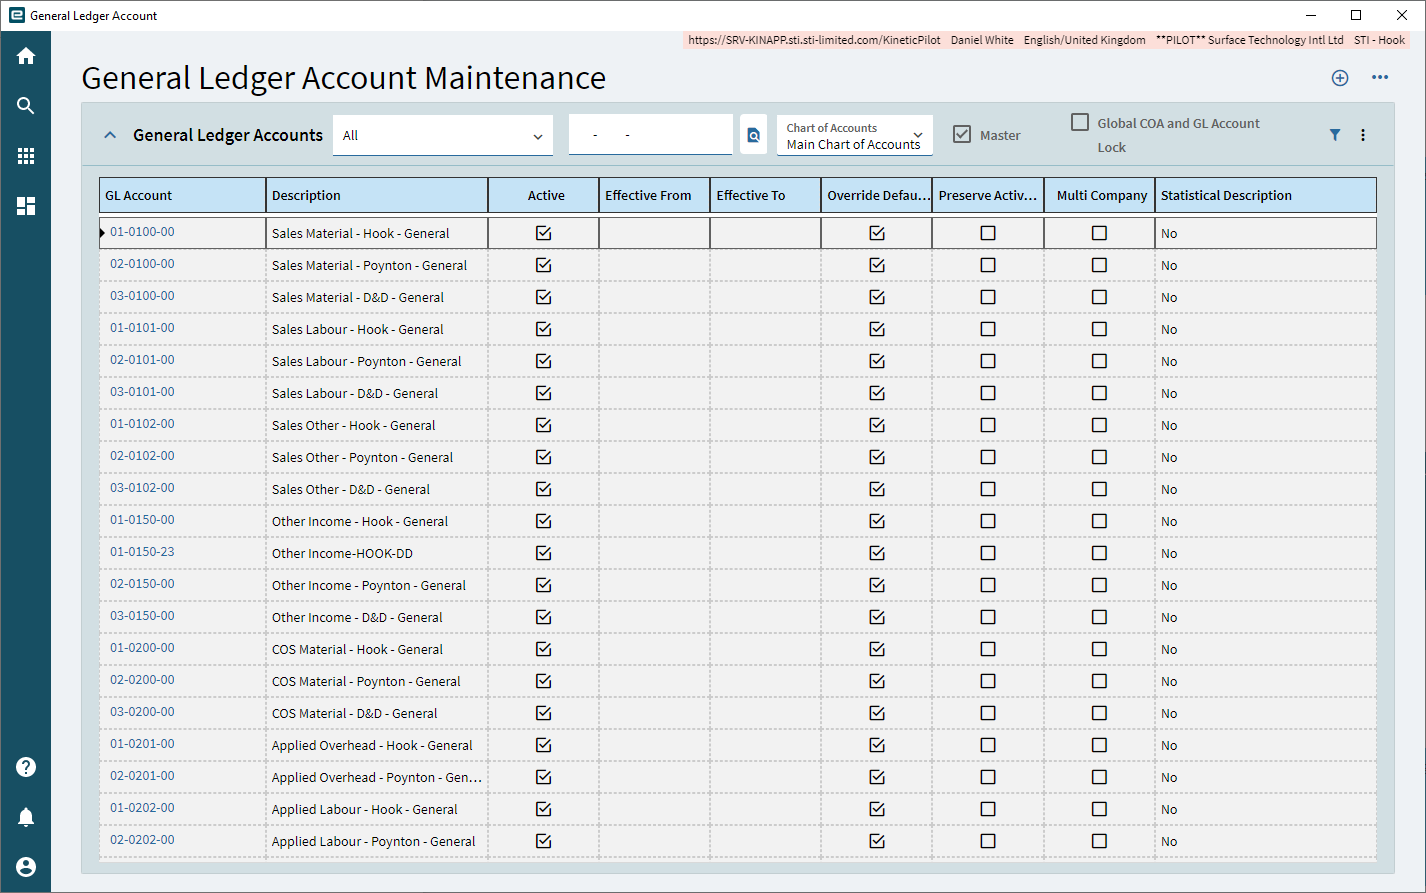Open the All accounts dropdown
The height and width of the screenshot is (893, 1426).
click(x=442, y=134)
